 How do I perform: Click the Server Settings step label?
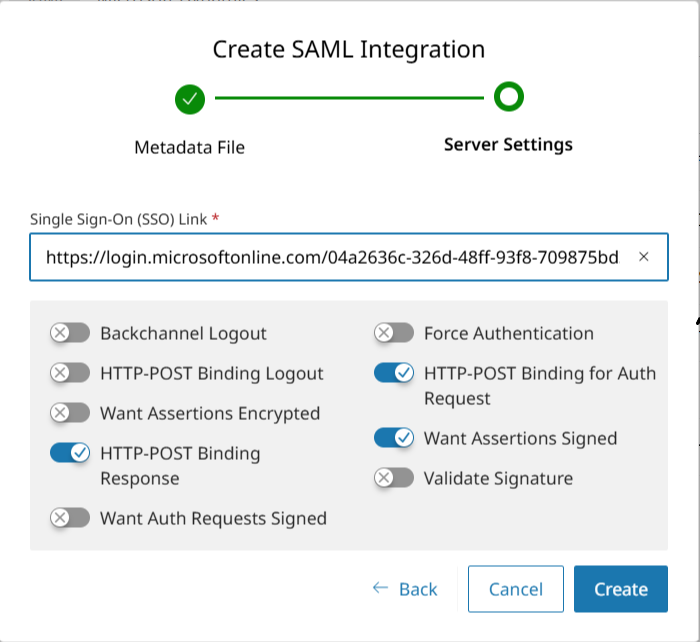click(508, 145)
